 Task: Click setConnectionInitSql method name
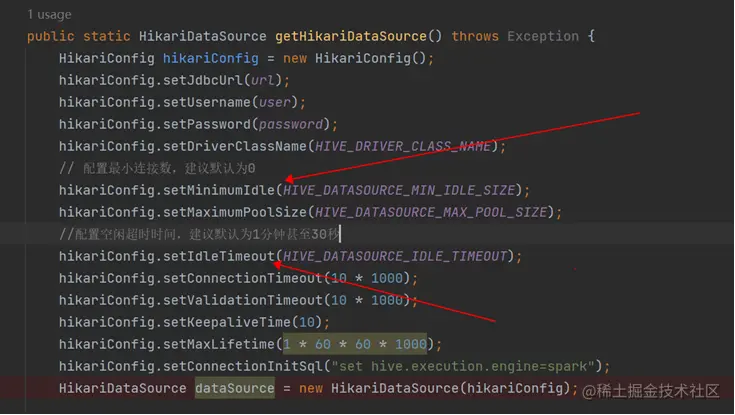tap(243, 366)
